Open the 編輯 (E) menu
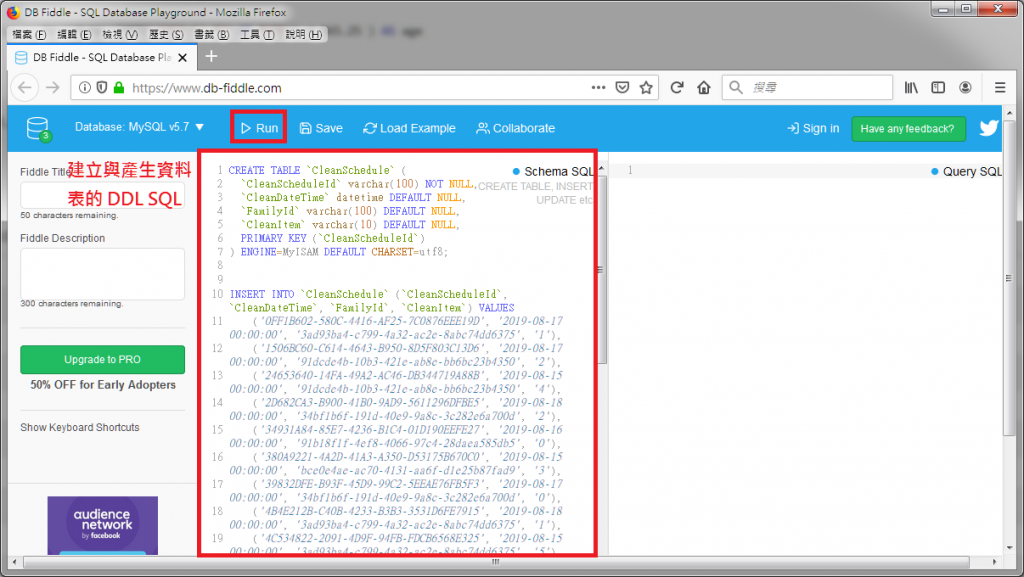Screen dimensions: 1024x577 click(74, 34)
